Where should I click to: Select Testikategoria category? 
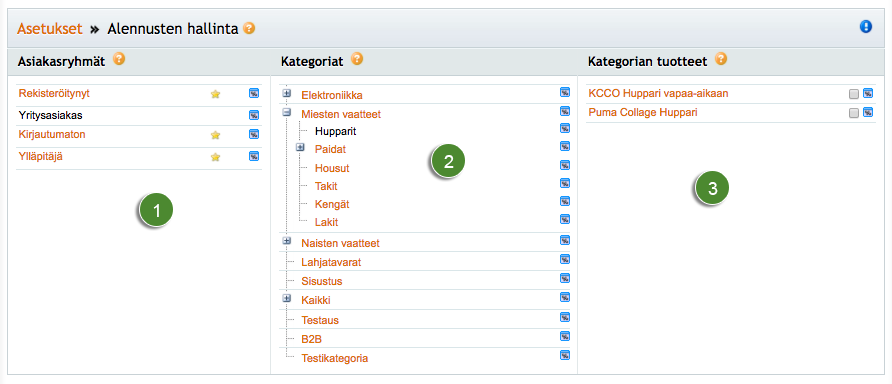334,358
